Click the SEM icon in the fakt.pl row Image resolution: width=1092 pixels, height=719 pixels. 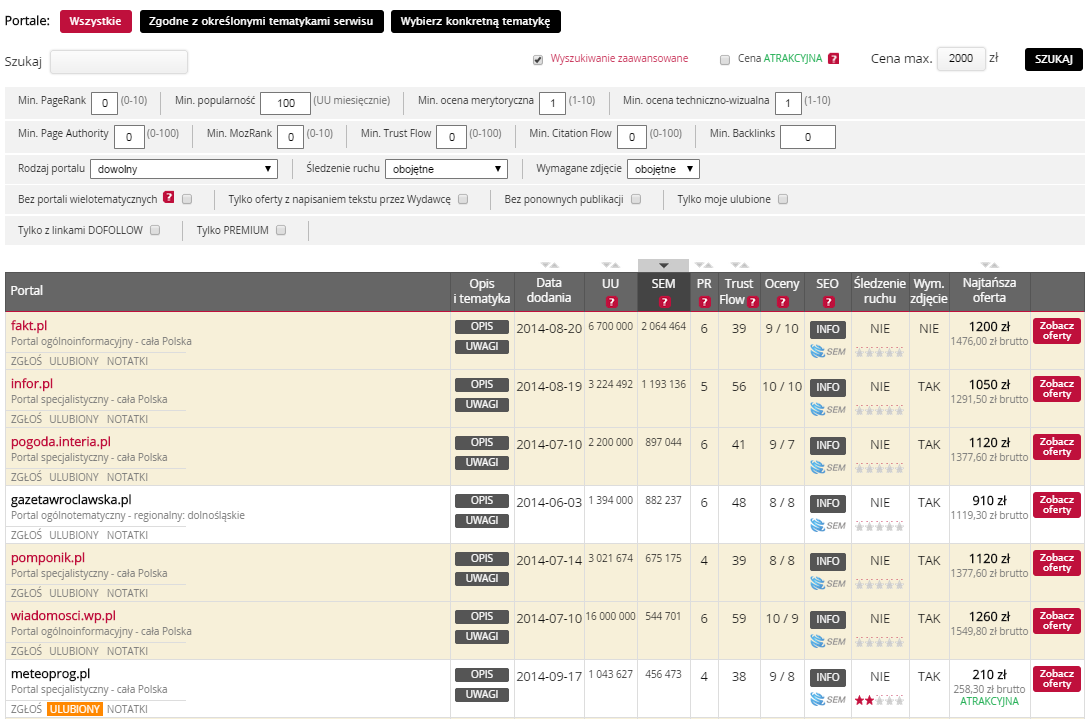[827, 351]
